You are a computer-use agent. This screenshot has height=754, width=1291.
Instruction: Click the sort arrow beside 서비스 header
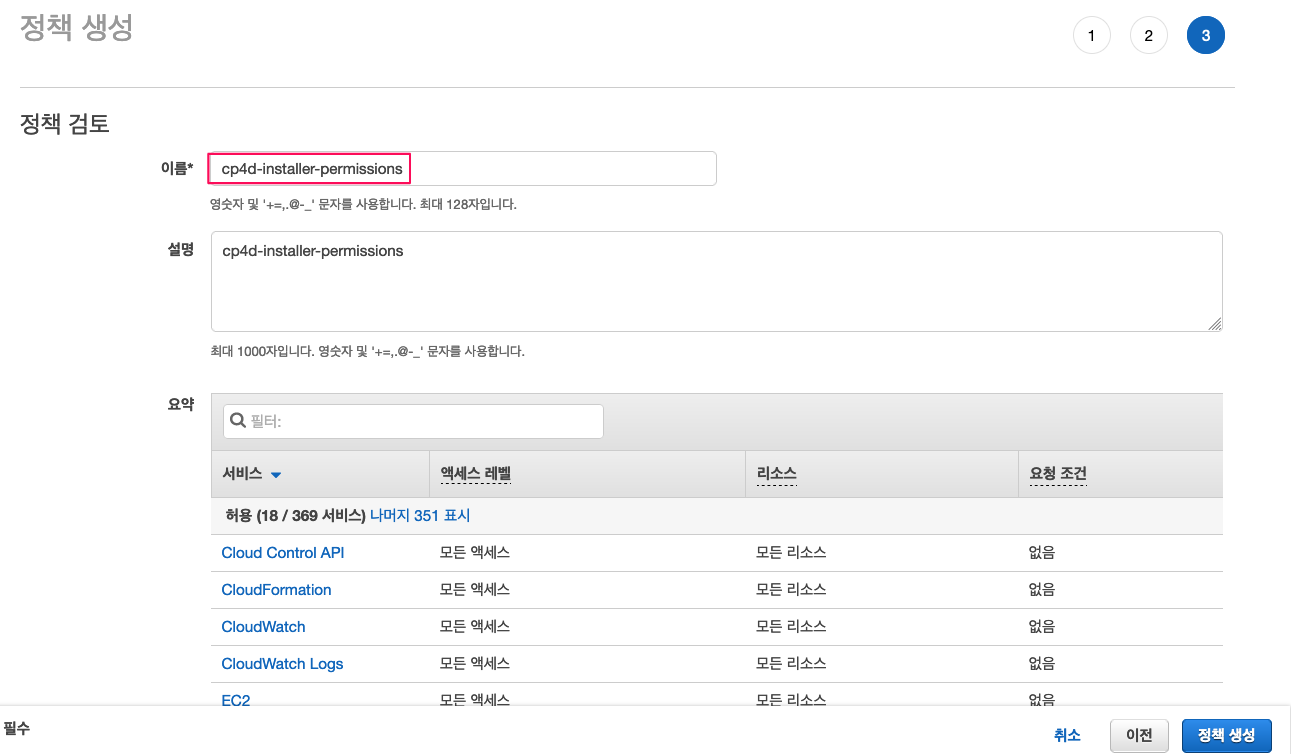[x=276, y=474]
